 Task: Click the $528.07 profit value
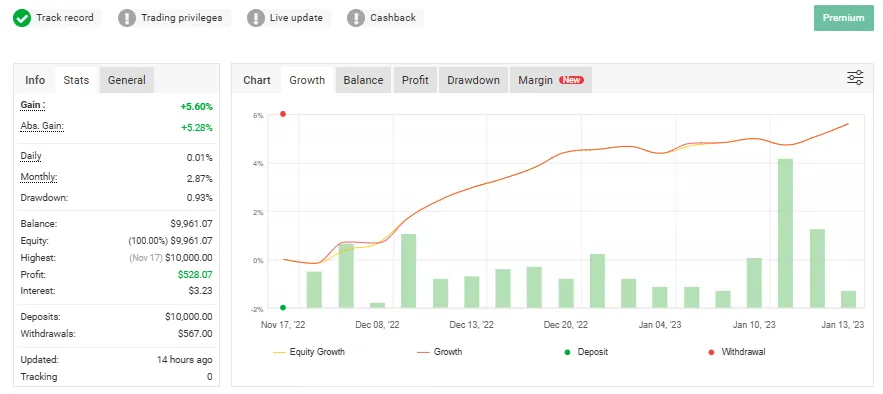pyautogui.click(x=195, y=275)
